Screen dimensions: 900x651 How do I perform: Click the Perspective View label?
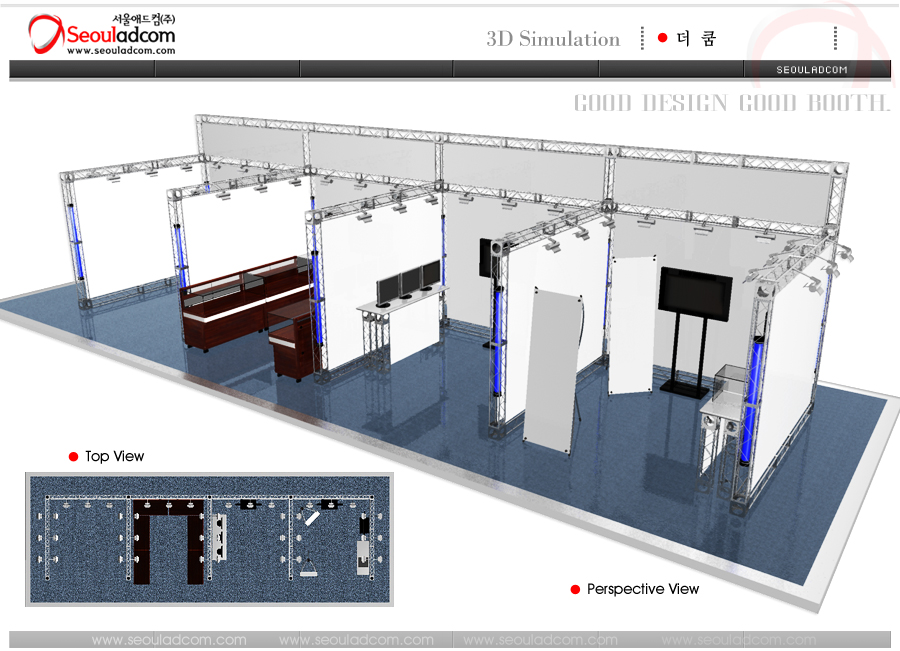click(643, 589)
